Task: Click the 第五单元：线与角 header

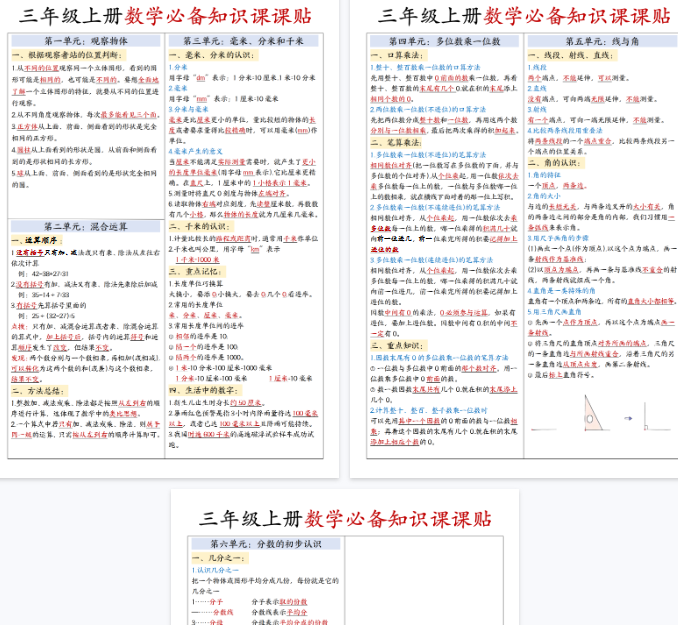Action: point(601,41)
